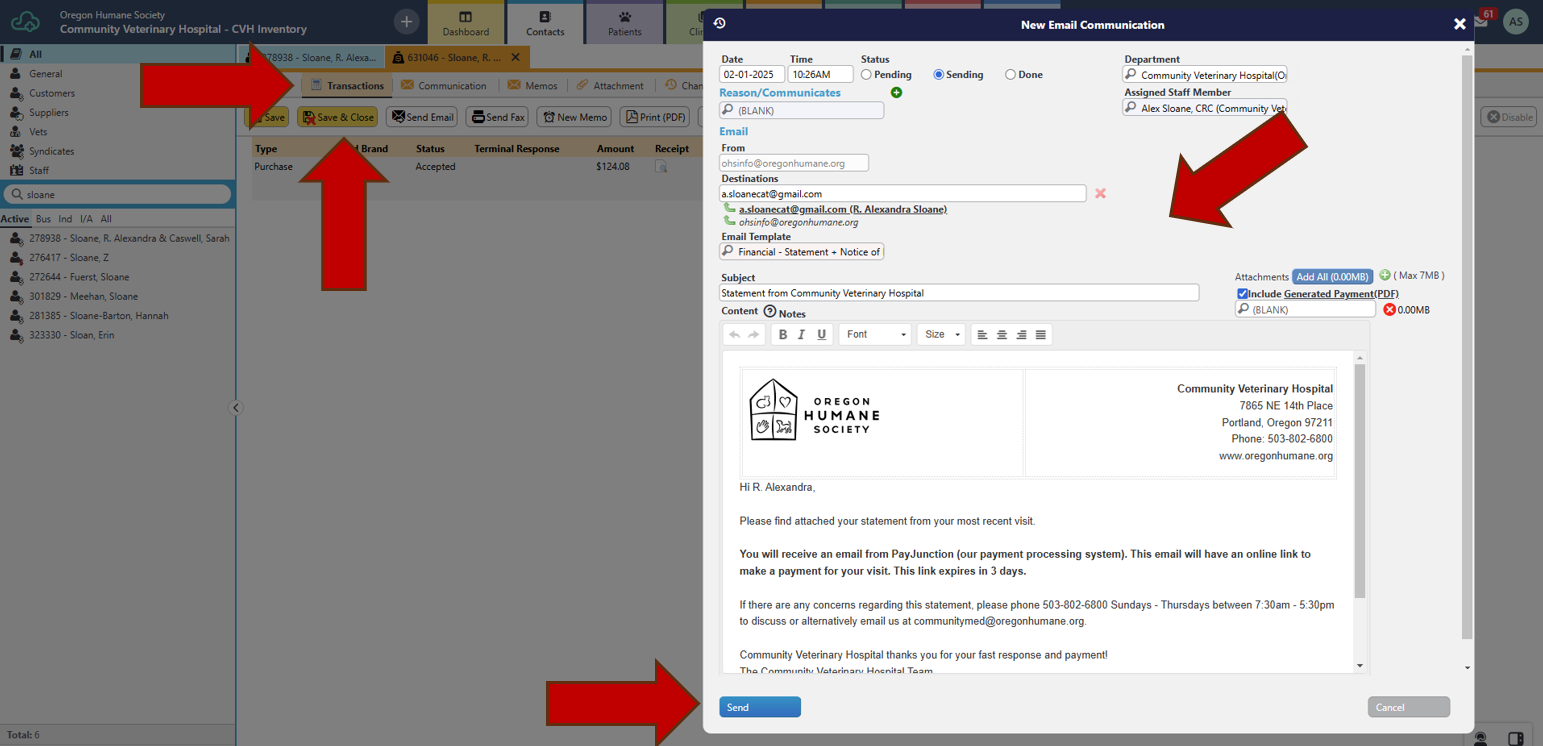Screen dimensions: 1543x746
Task: Add a reason with green plus icon
Action: tap(896, 92)
